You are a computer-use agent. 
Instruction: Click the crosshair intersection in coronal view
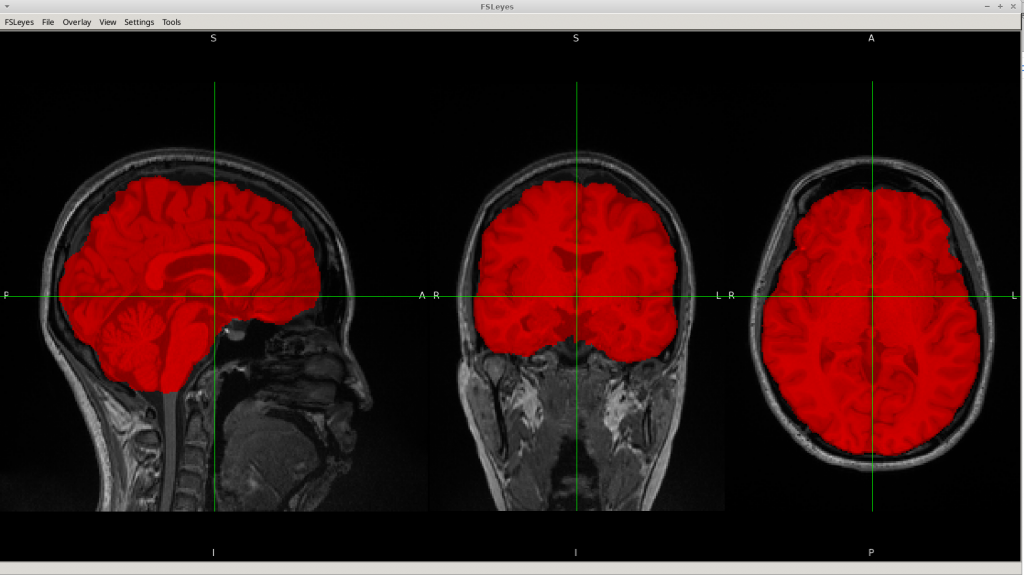tap(576, 297)
